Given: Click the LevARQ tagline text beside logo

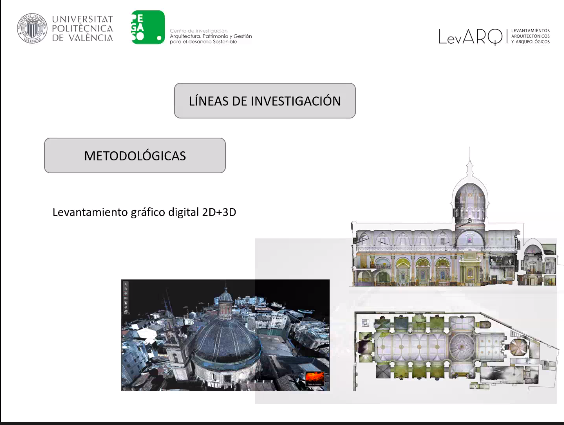Looking at the screenshot, I should (x=531, y=36).
